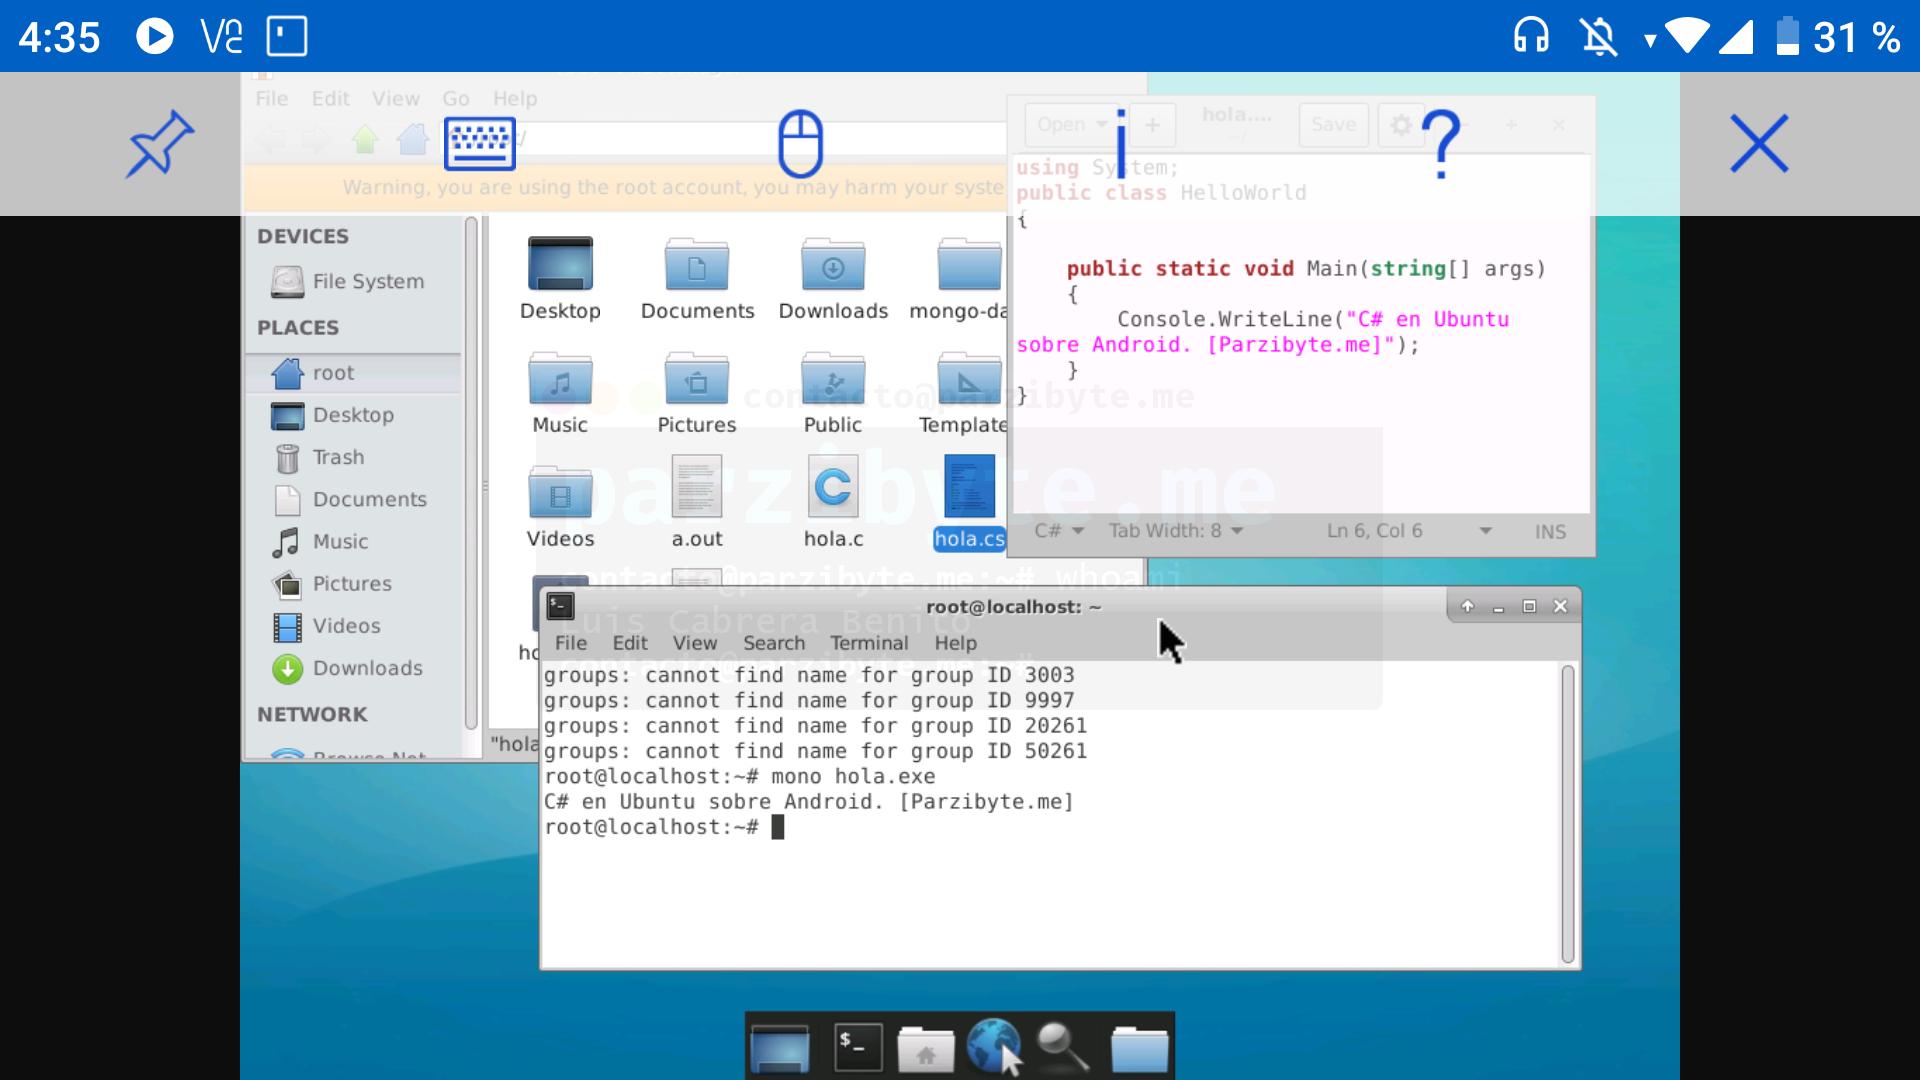The width and height of the screenshot is (1920, 1080).
Task: Open Pictures in Places sidebar
Action: coord(333,583)
